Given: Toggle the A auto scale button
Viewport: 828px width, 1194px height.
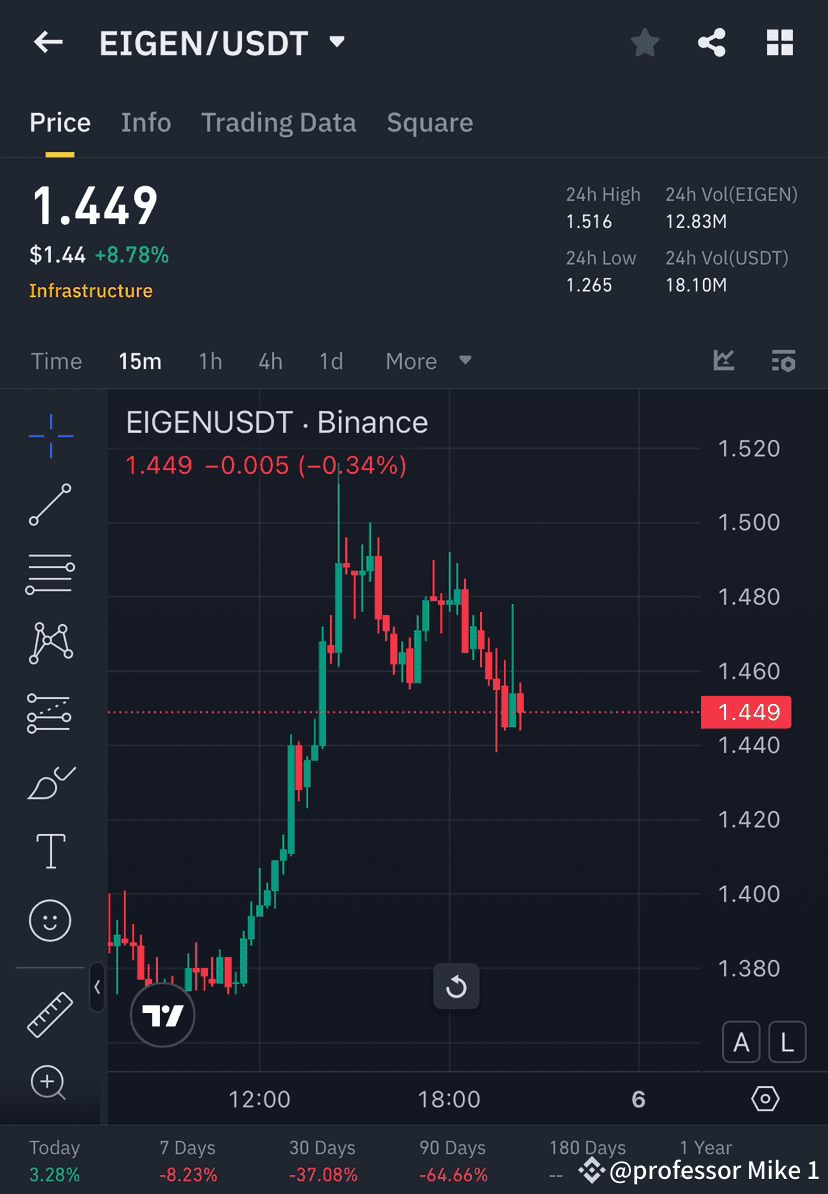Looking at the screenshot, I should pyautogui.click(x=741, y=1041).
